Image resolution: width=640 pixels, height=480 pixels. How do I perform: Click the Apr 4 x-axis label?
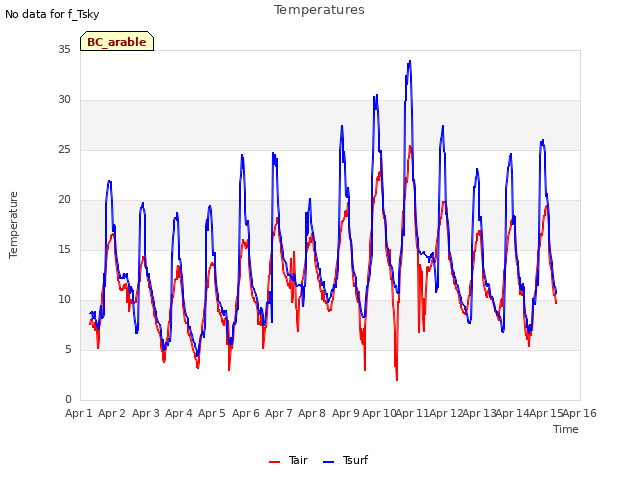179,413
